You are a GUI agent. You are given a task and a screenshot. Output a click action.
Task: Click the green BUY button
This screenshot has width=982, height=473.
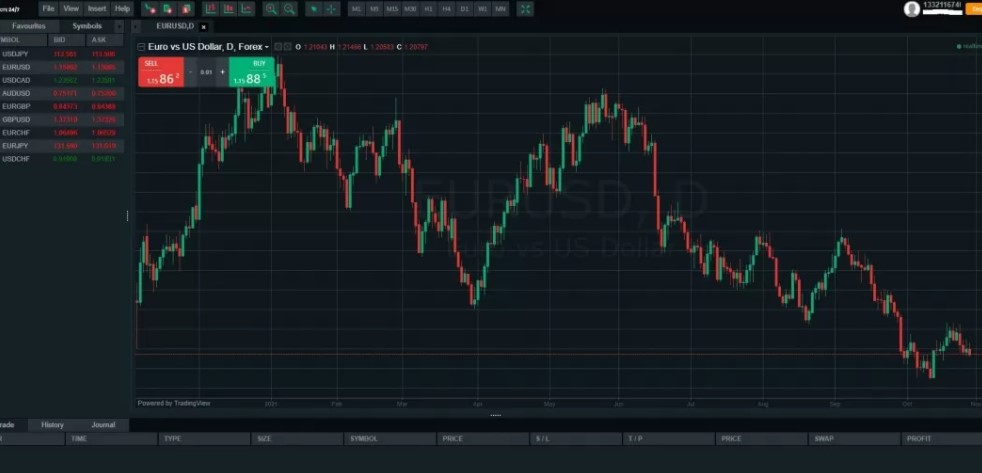point(252,72)
